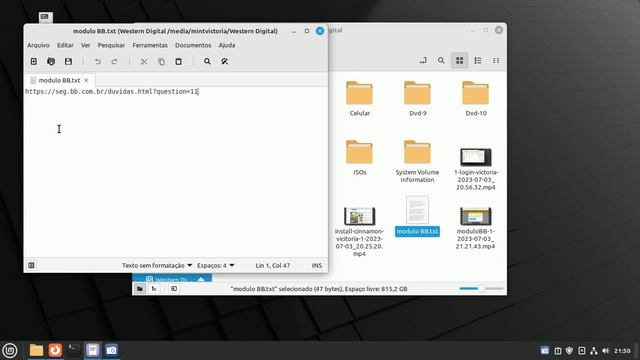Viewport: 640px width, 360px height.
Task: Switch file manager to list view
Action: tap(478, 60)
